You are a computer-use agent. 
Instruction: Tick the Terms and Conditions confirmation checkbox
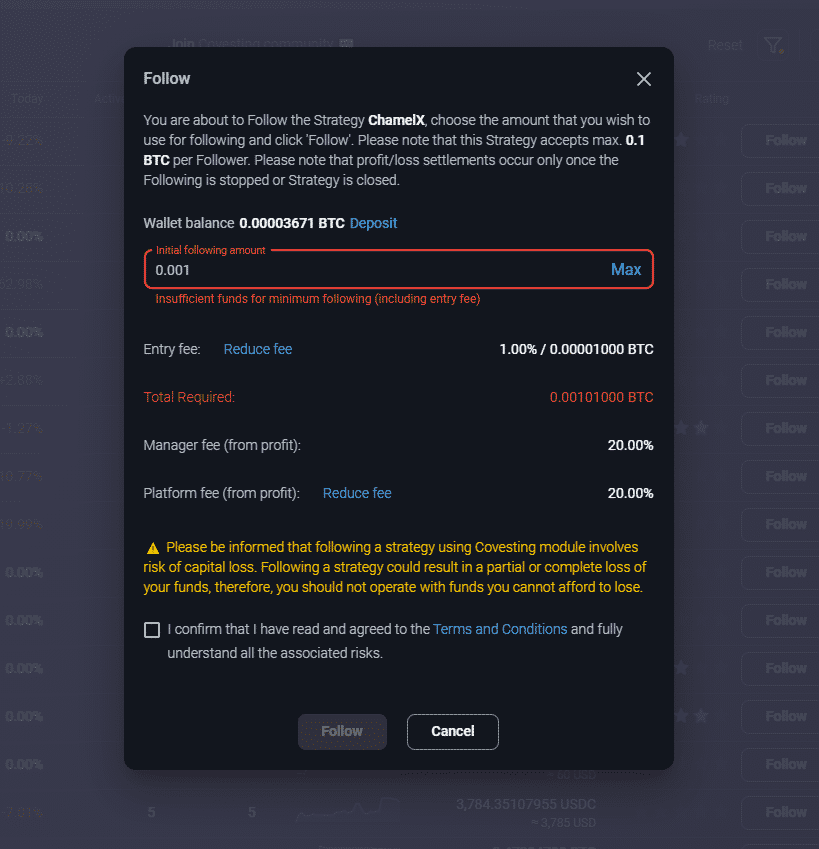tap(152, 630)
